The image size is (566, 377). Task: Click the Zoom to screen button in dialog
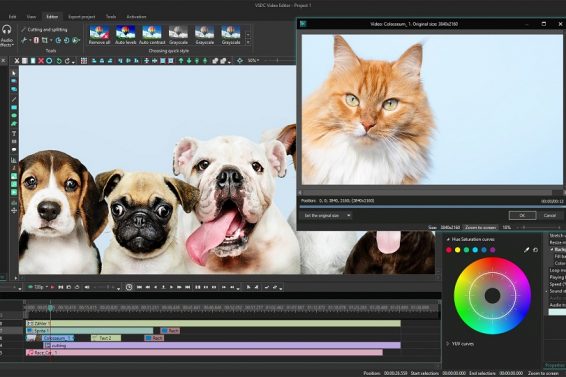pyautogui.click(x=480, y=228)
